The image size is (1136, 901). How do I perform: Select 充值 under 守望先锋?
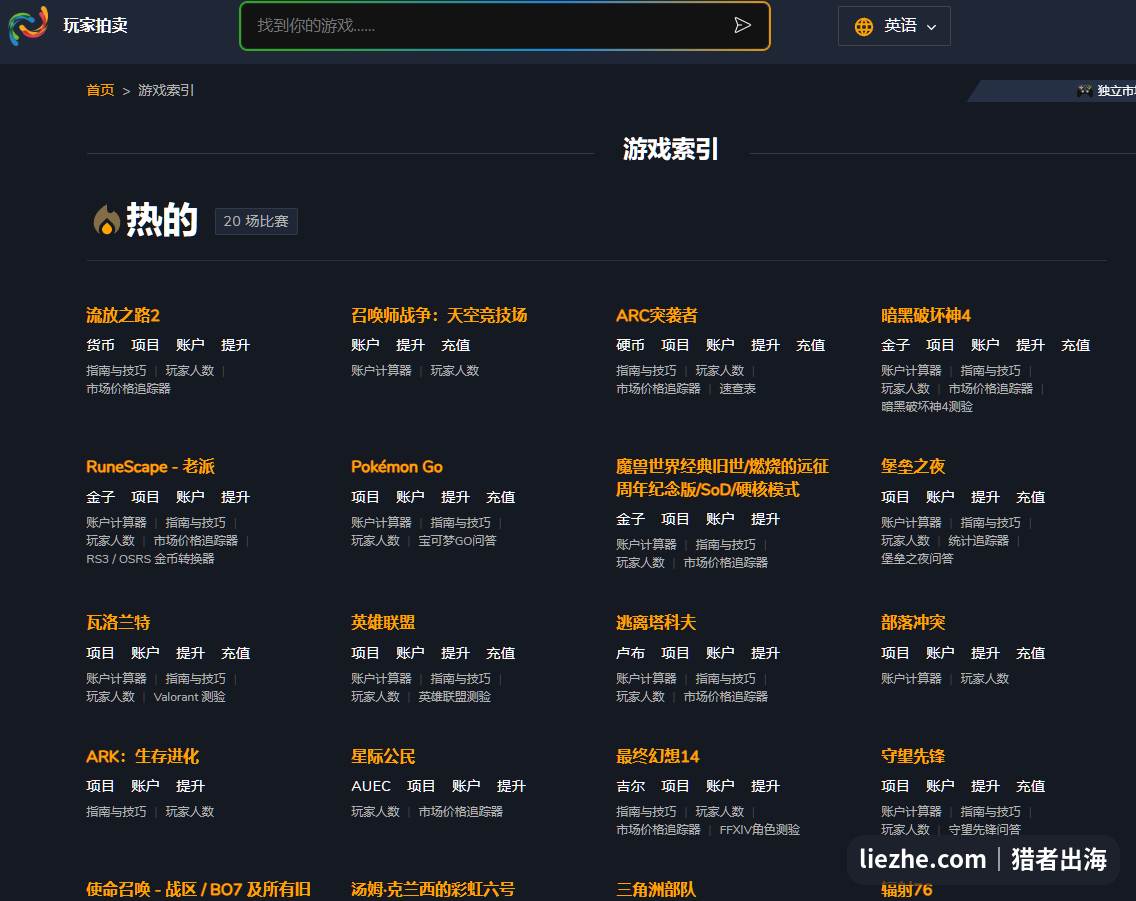pyautogui.click(x=1030, y=786)
